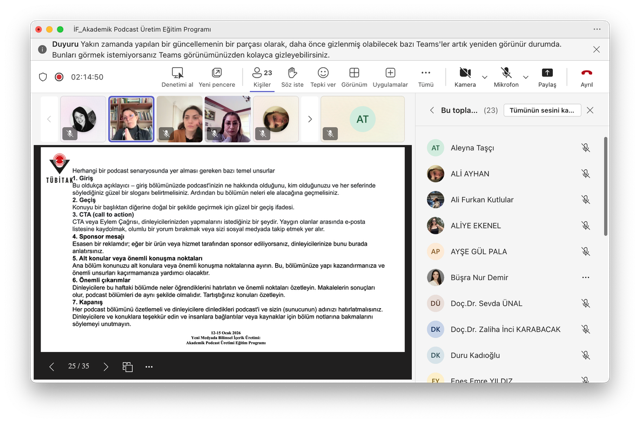Expand the Mikrofon options dropdown arrow
This screenshot has width=640, height=423.
coord(526,77)
